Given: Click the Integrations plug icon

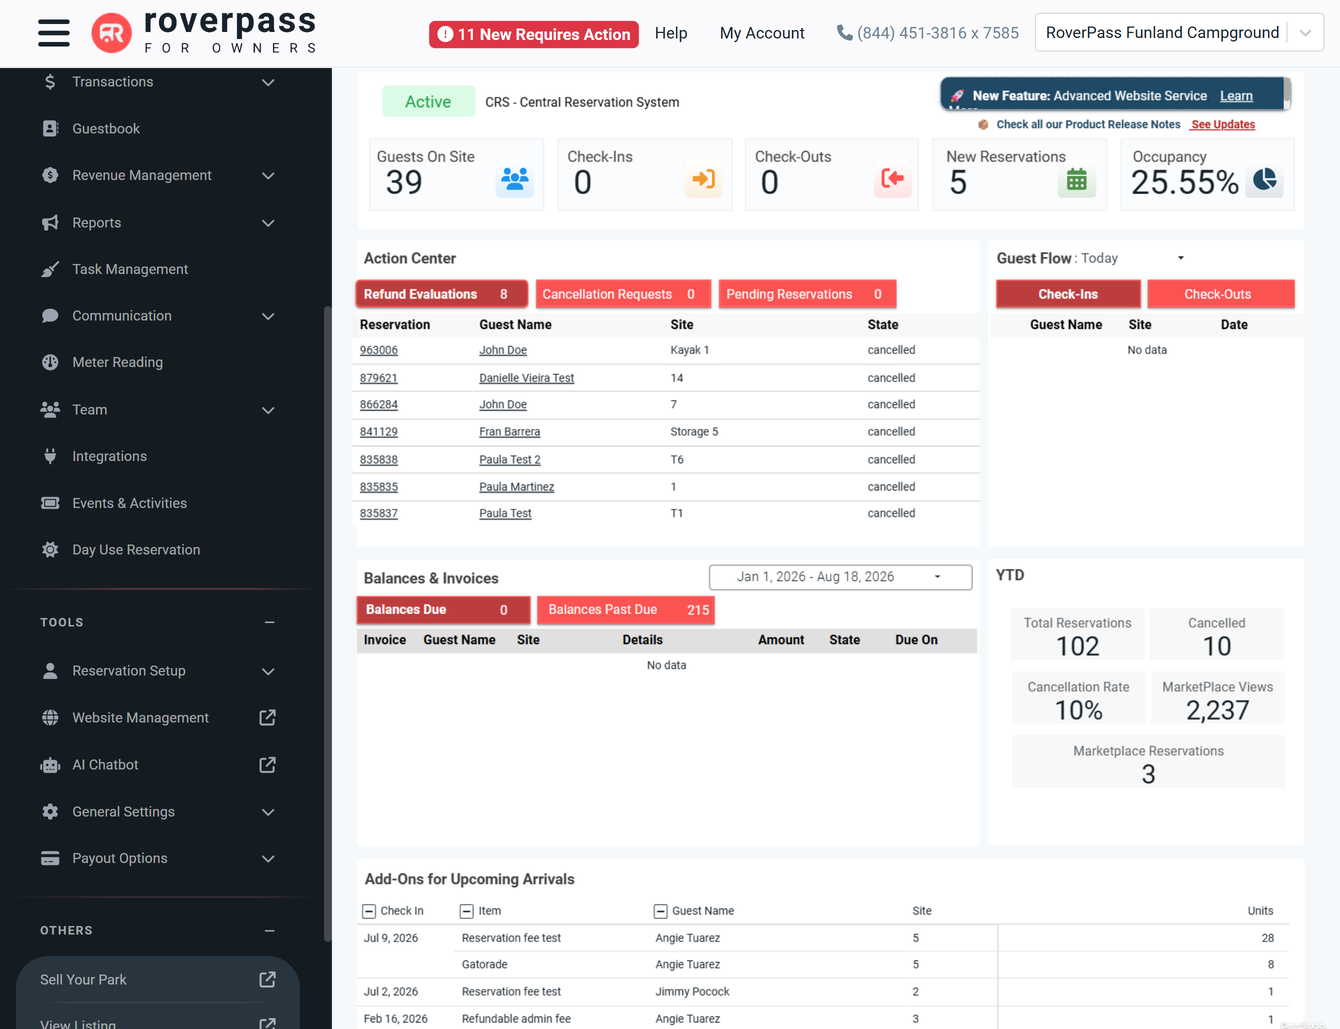Looking at the screenshot, I should tap(50, 456).
